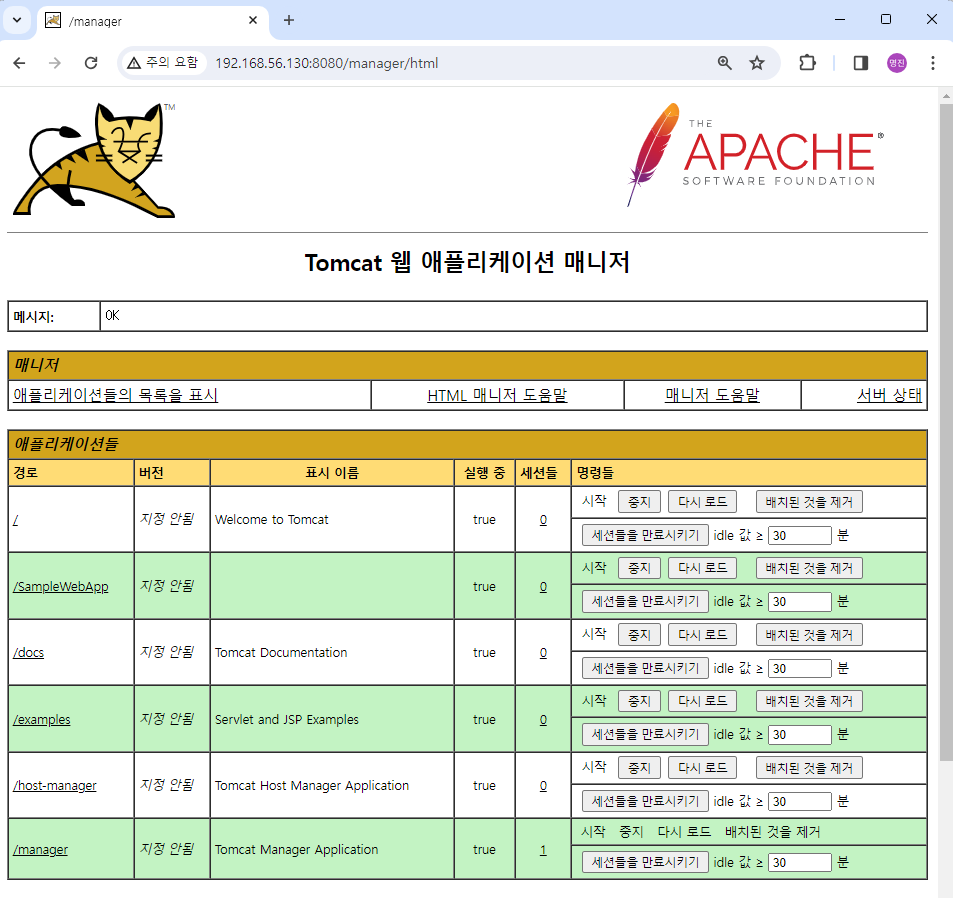Screen dimensions: 953x898
Task: Undeploy /SampleWebApp with '배치된 것을 제거'
Action: 809,568
